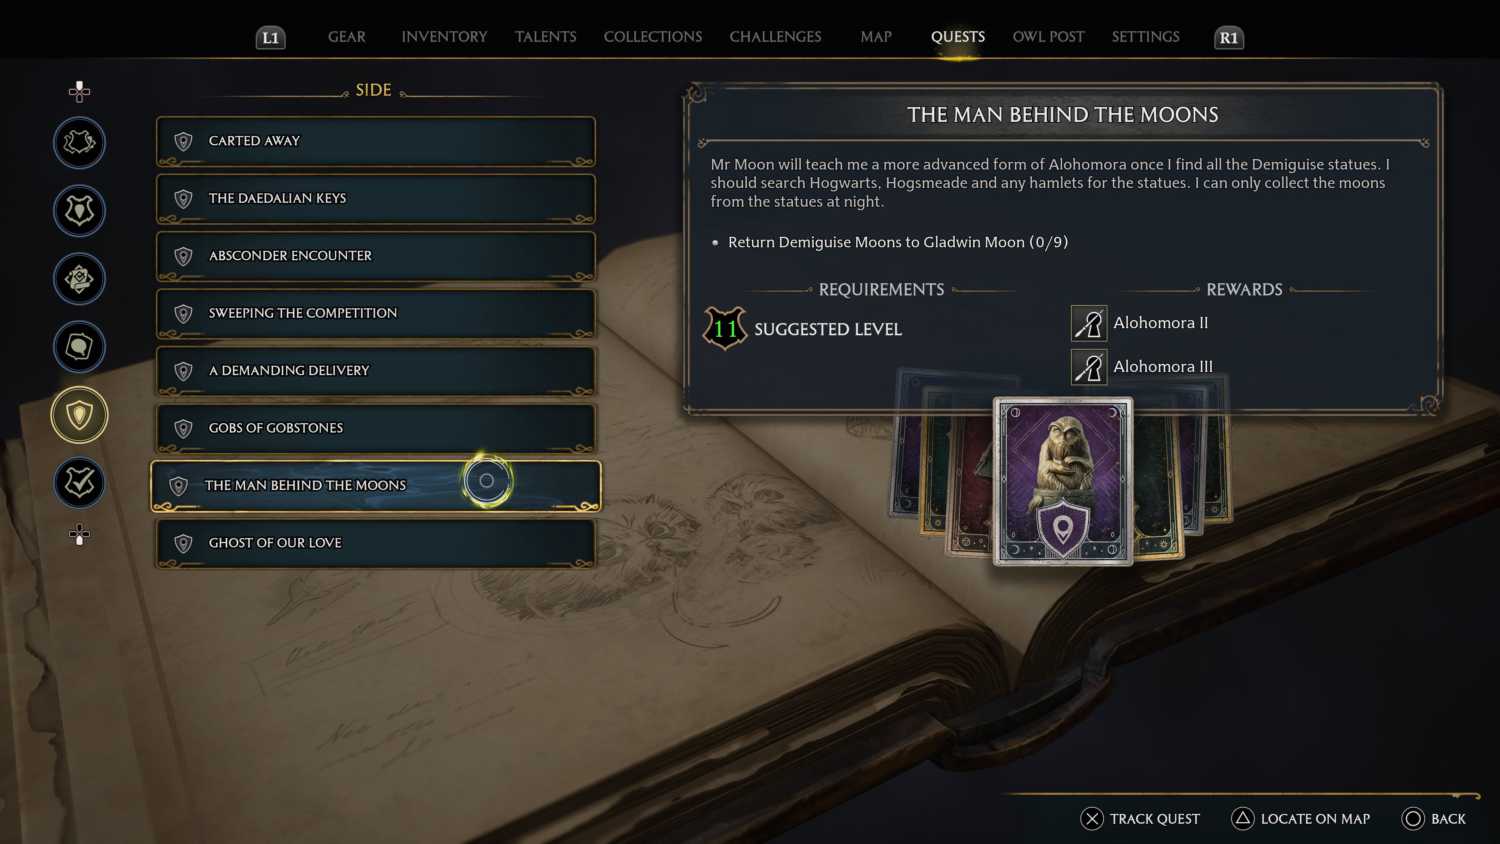Select the Carted Away quest
This screenshot has height=844, width=1500.
pyautogui.click(x=376, y=141)
